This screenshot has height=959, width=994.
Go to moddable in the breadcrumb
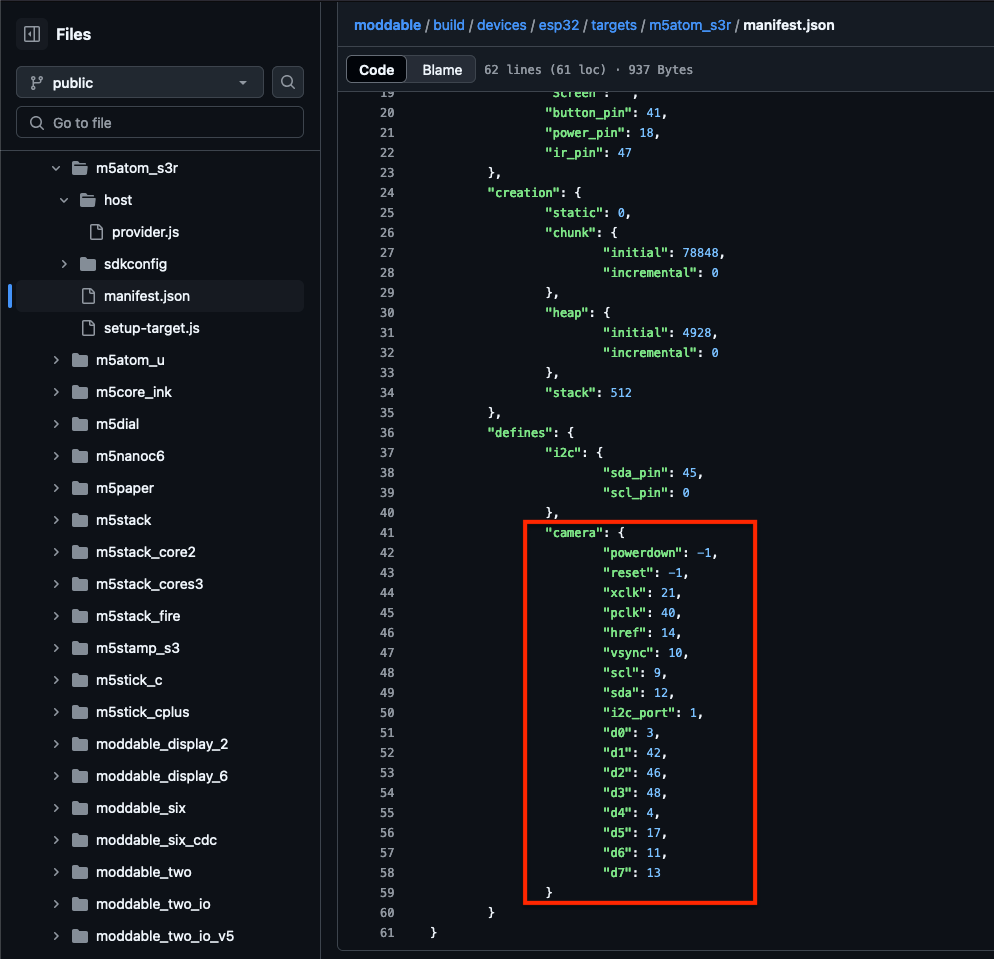point(387,25)
